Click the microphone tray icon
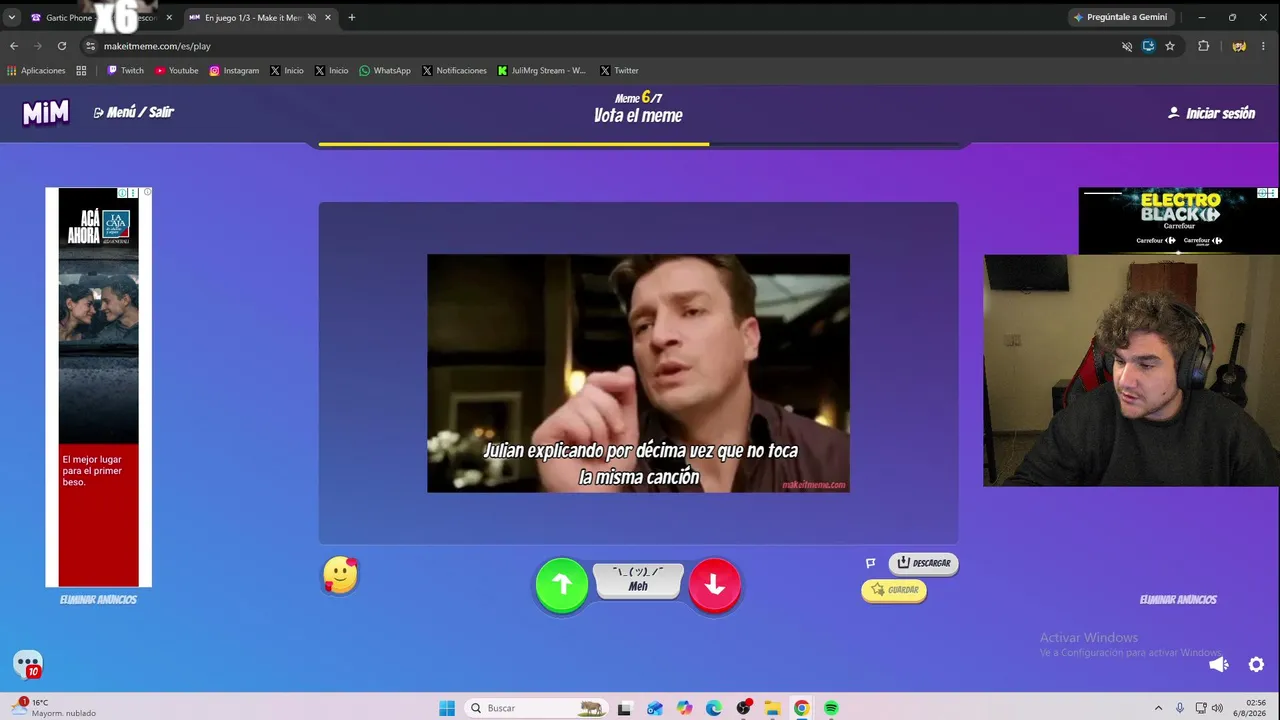This screenshot has height=720, width=1280. click(x=1180, y=708)
